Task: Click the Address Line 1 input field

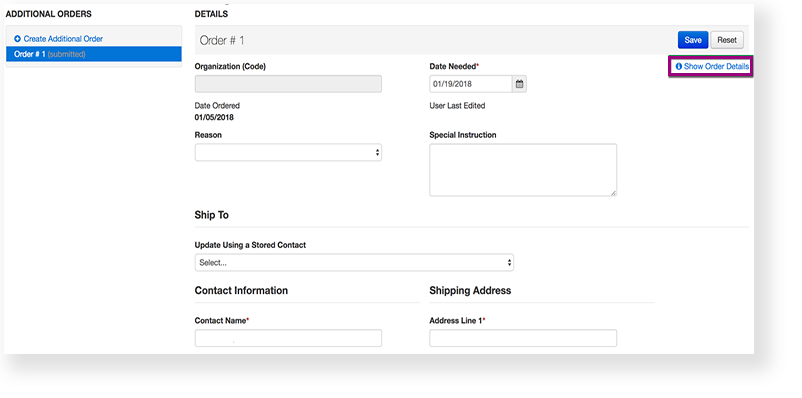Action: pyautogui.click(x=523, y=338)
